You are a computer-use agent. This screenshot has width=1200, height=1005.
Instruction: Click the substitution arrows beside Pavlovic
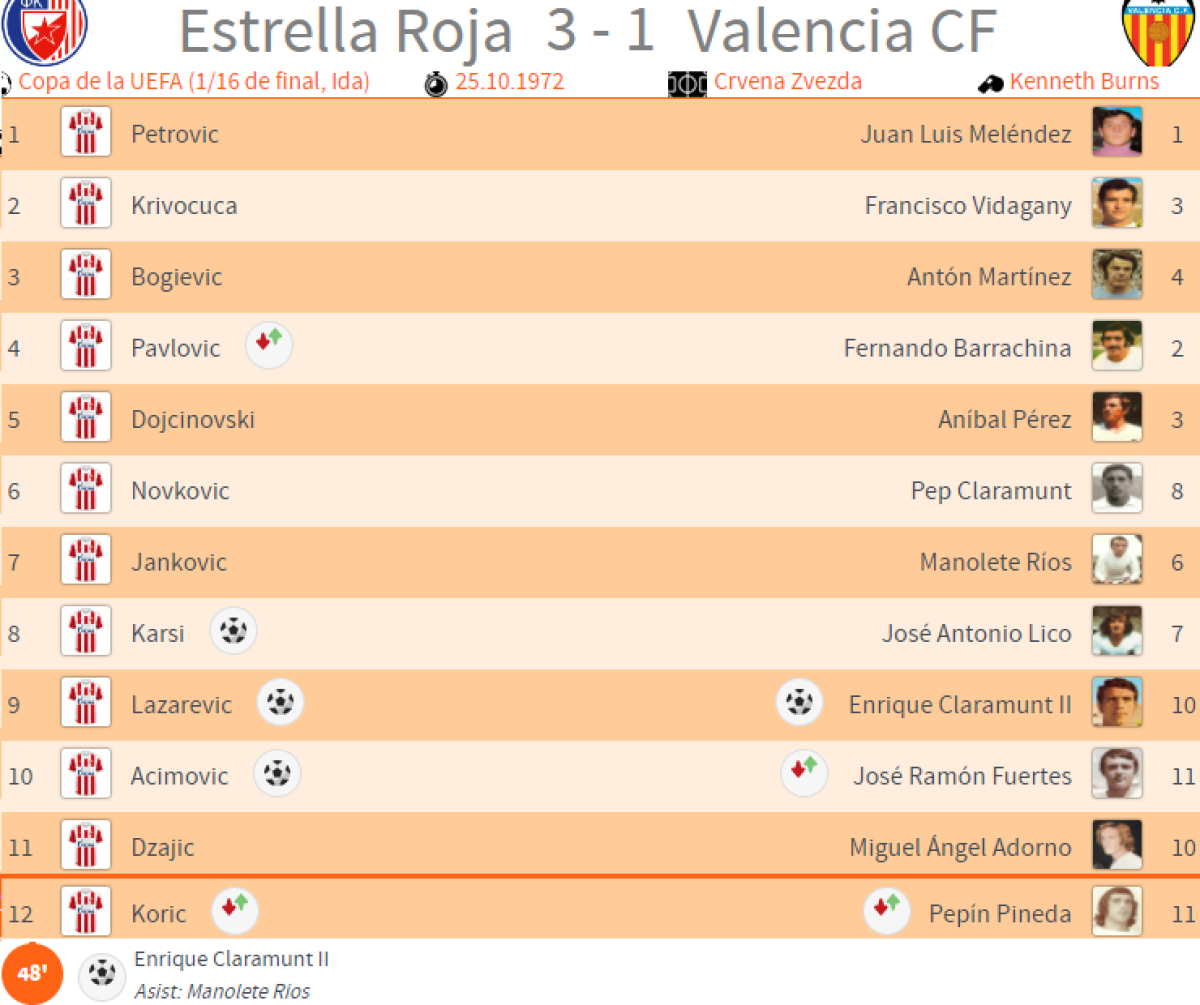click(269, 347)
